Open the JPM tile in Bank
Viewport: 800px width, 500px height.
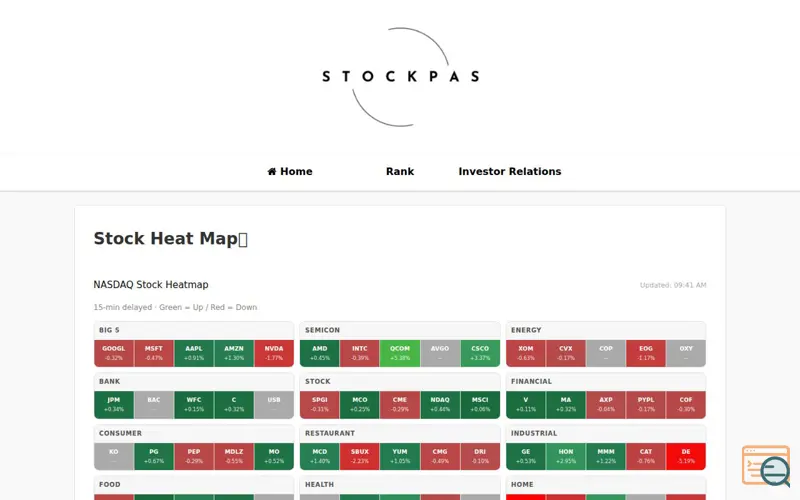pos(114,405)
